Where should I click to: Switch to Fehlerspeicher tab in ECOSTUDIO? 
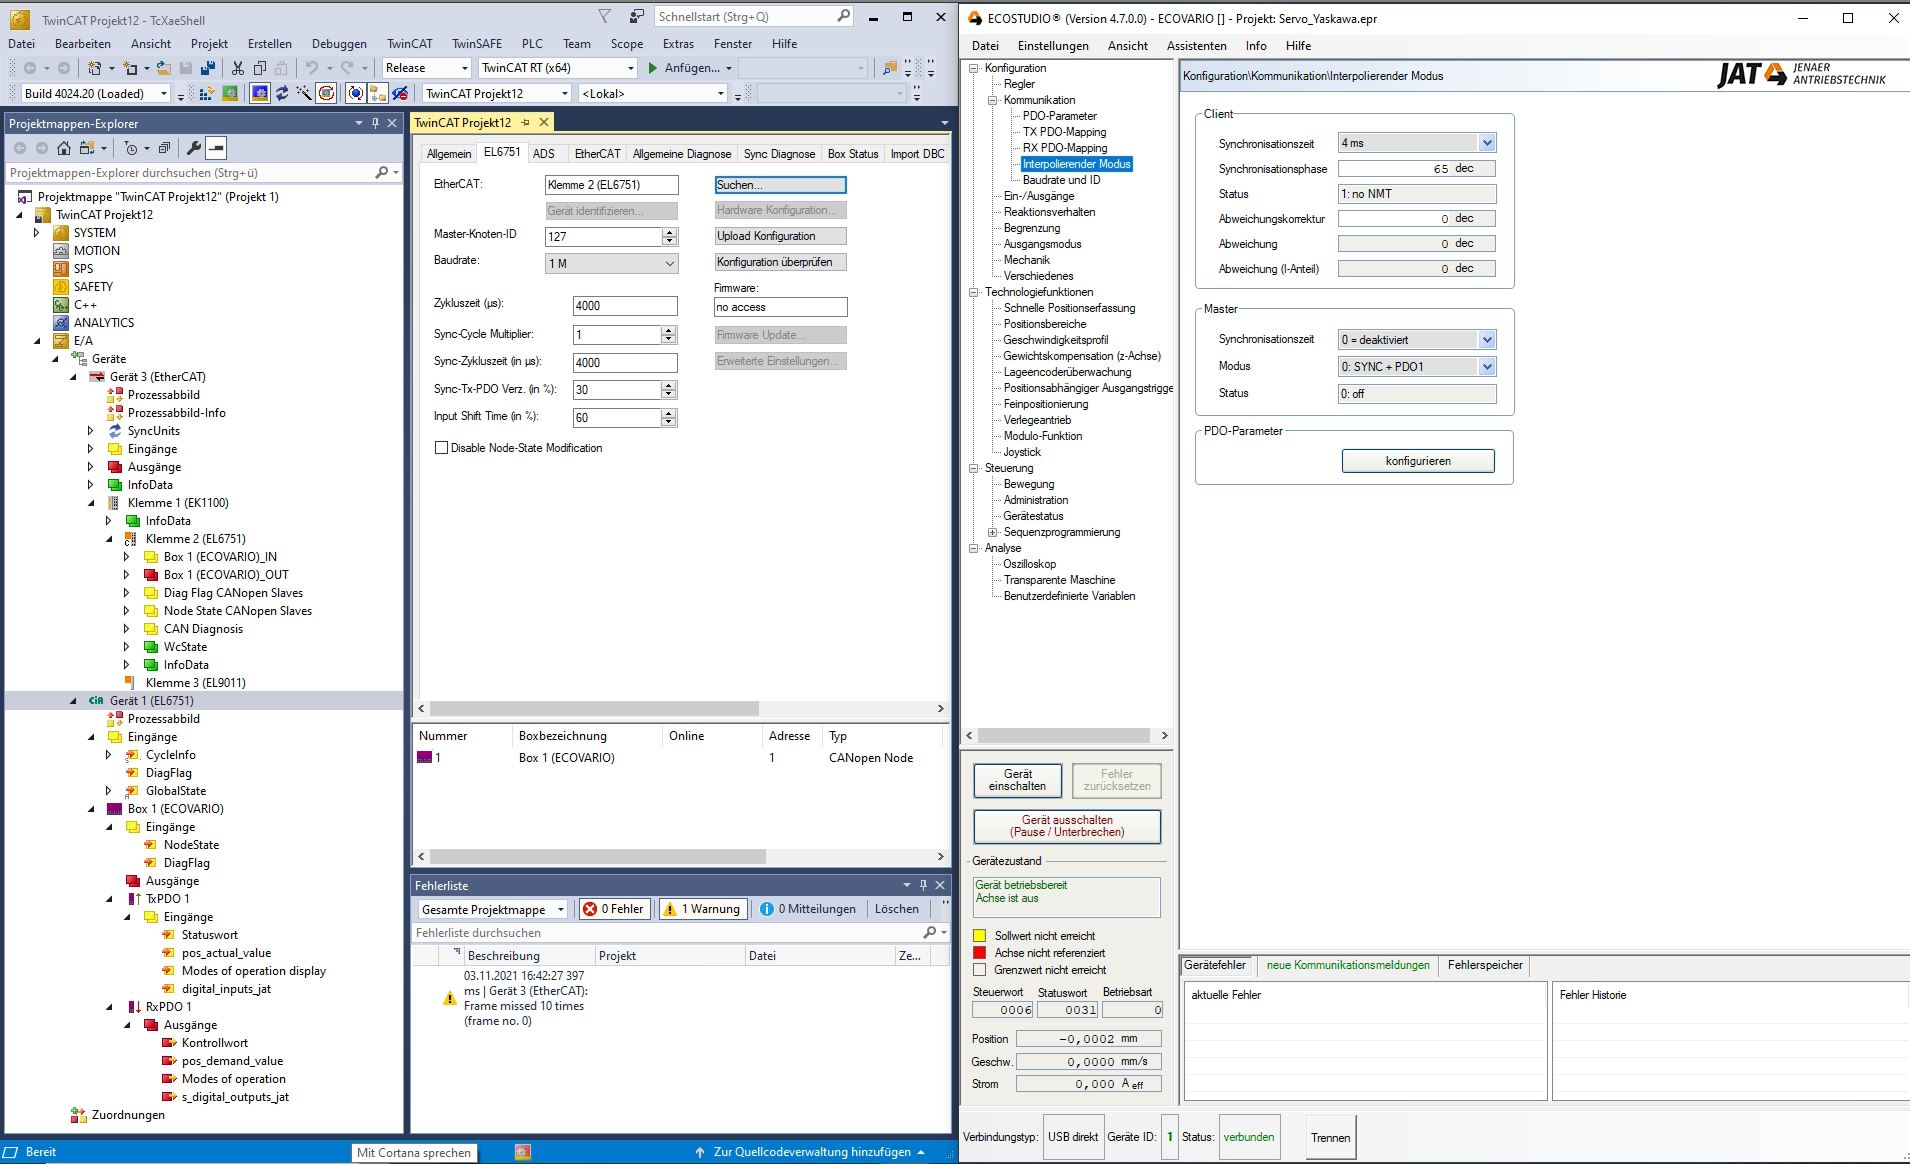tap(1485, 965)
